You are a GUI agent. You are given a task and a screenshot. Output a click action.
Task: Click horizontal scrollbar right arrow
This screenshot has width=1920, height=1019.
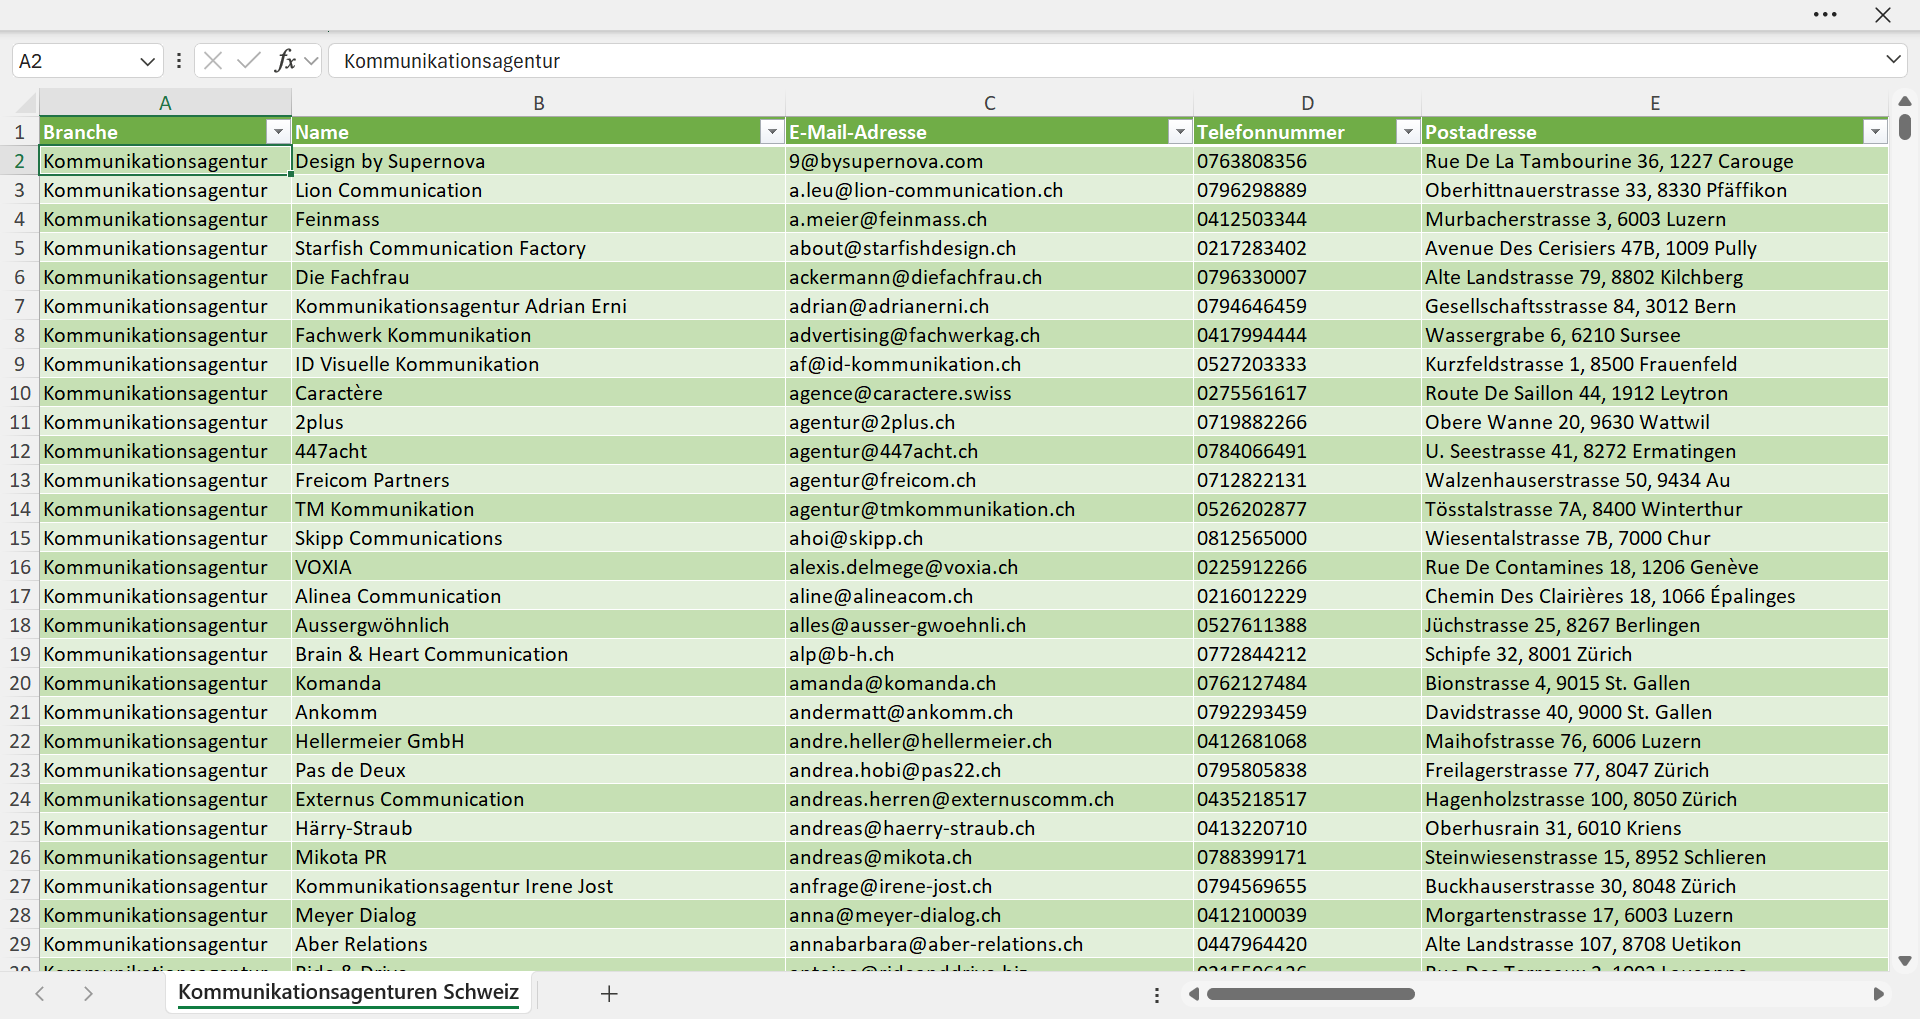1878,994
